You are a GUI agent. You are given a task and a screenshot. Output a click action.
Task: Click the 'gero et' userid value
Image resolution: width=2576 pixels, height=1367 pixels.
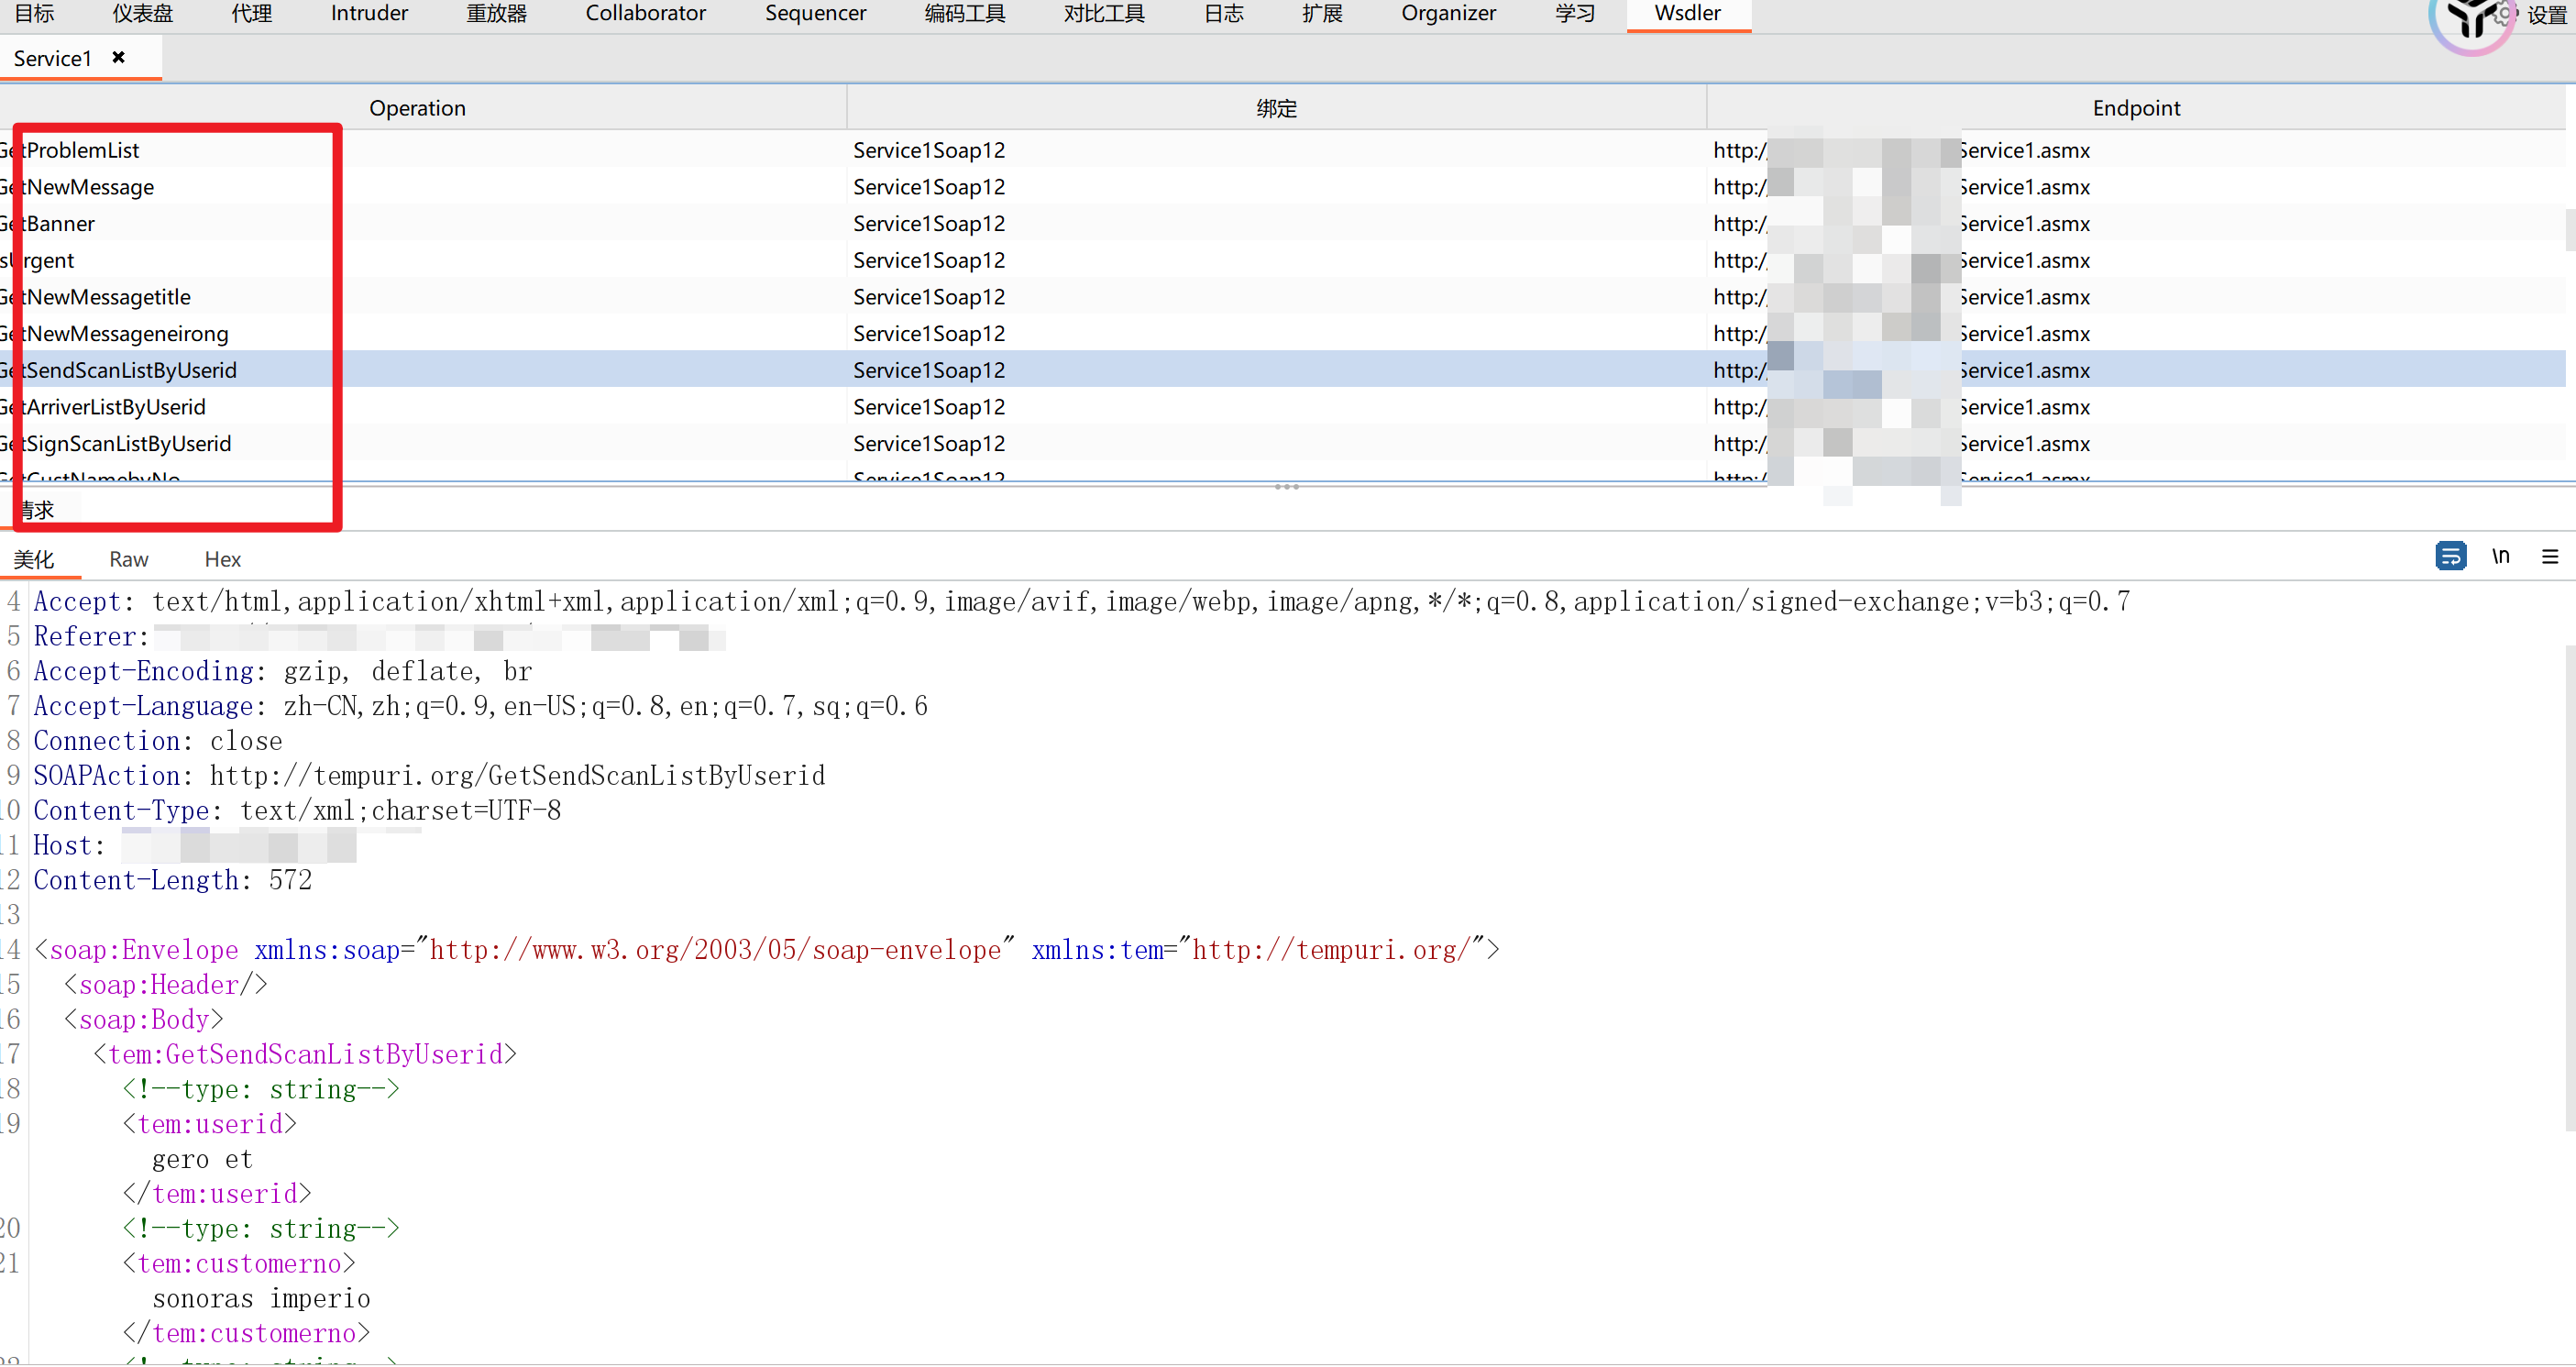(x=202, y=1159)
